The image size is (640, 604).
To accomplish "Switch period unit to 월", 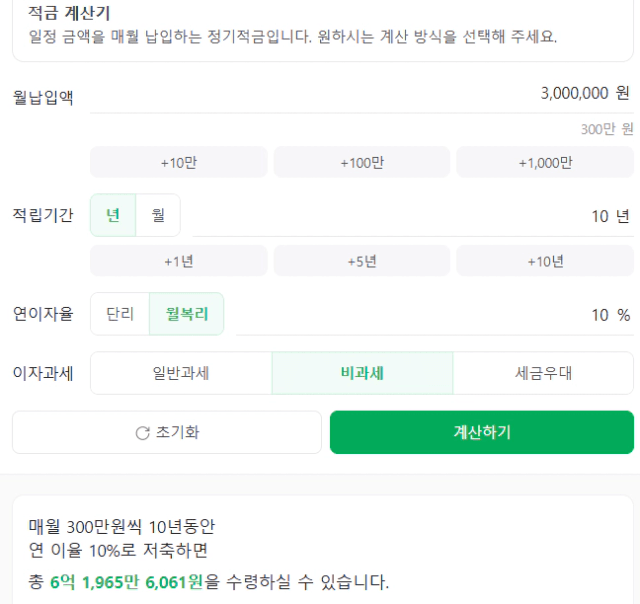I will [x=158, y=215].
